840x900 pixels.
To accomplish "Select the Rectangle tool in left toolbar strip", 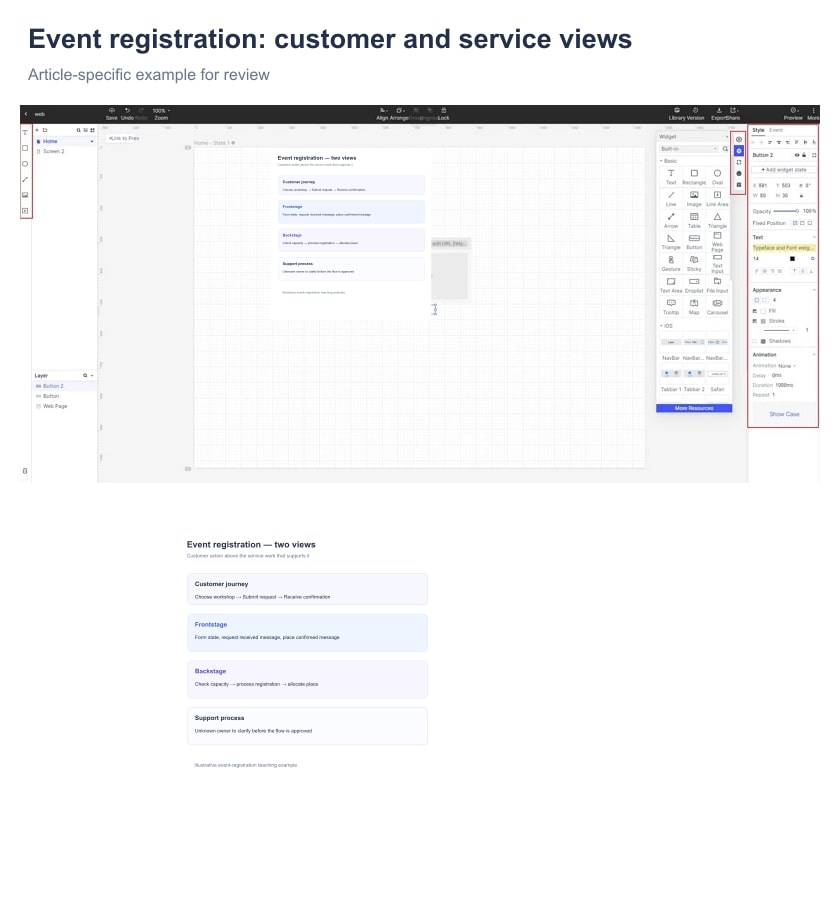I will click(x=25, y=148).
